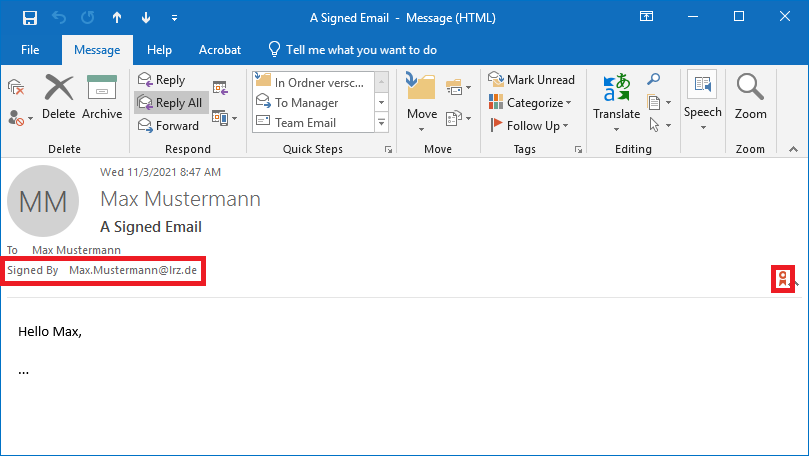Expand the Quick Steps gallery
Screen dimensions: 809x456
(381, 122)
